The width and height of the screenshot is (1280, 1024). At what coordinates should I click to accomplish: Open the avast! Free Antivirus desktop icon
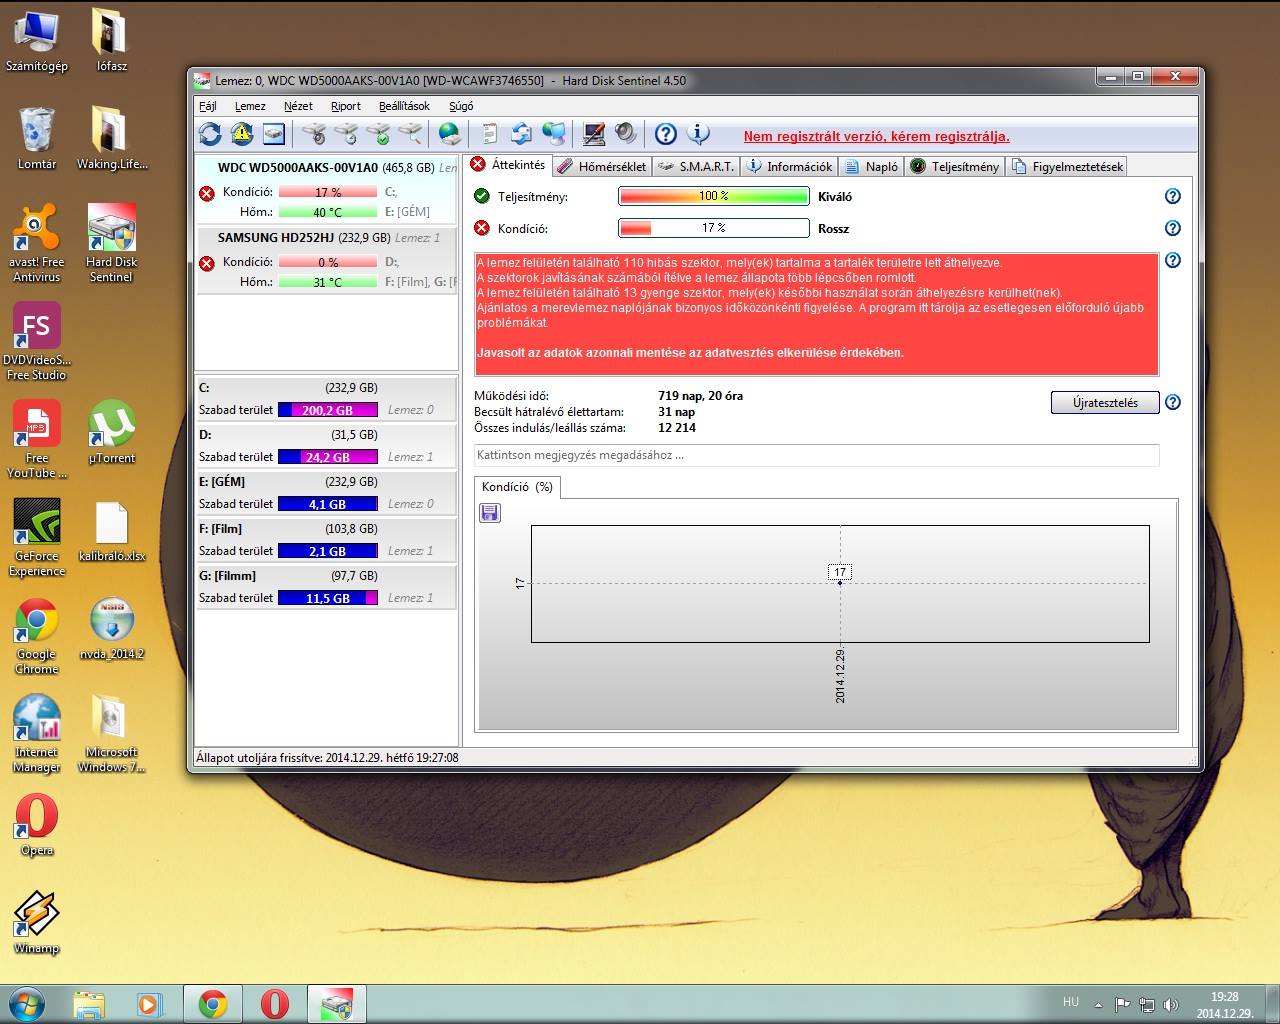click(36, 243)
